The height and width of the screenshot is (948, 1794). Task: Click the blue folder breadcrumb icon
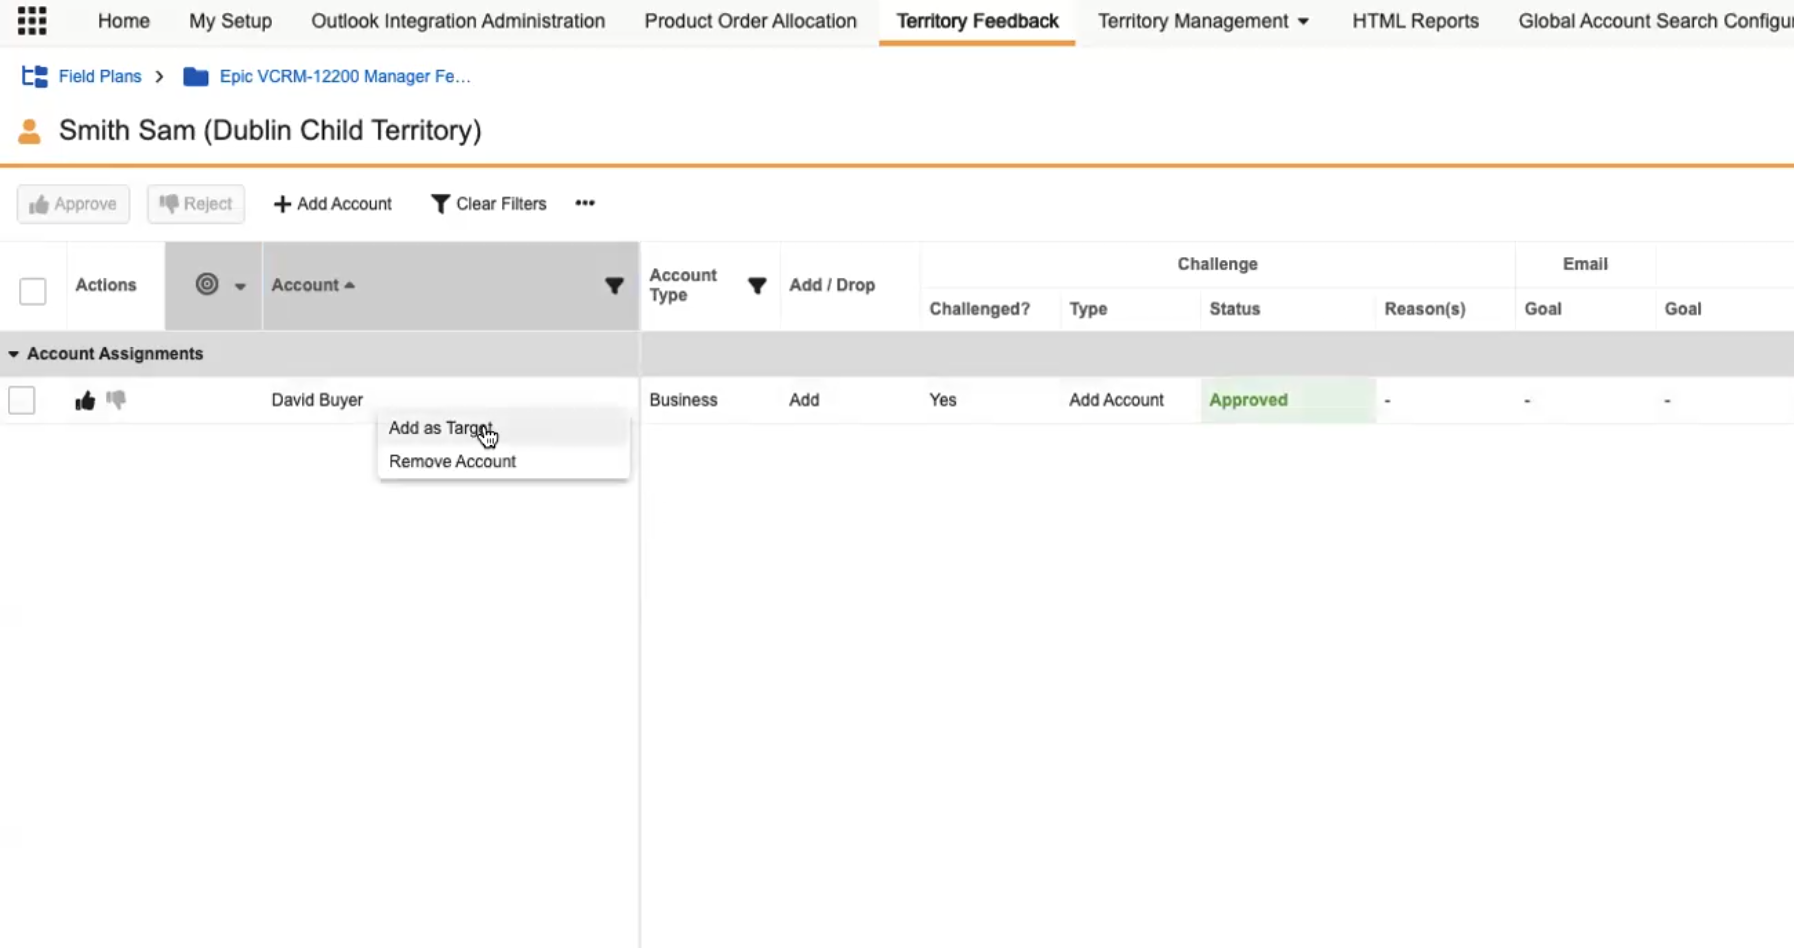(196, 77)
